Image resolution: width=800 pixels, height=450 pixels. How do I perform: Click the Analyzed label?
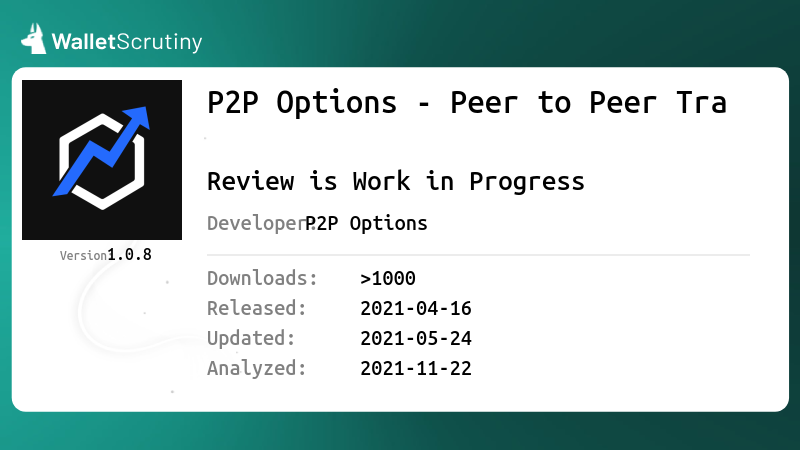257,368
